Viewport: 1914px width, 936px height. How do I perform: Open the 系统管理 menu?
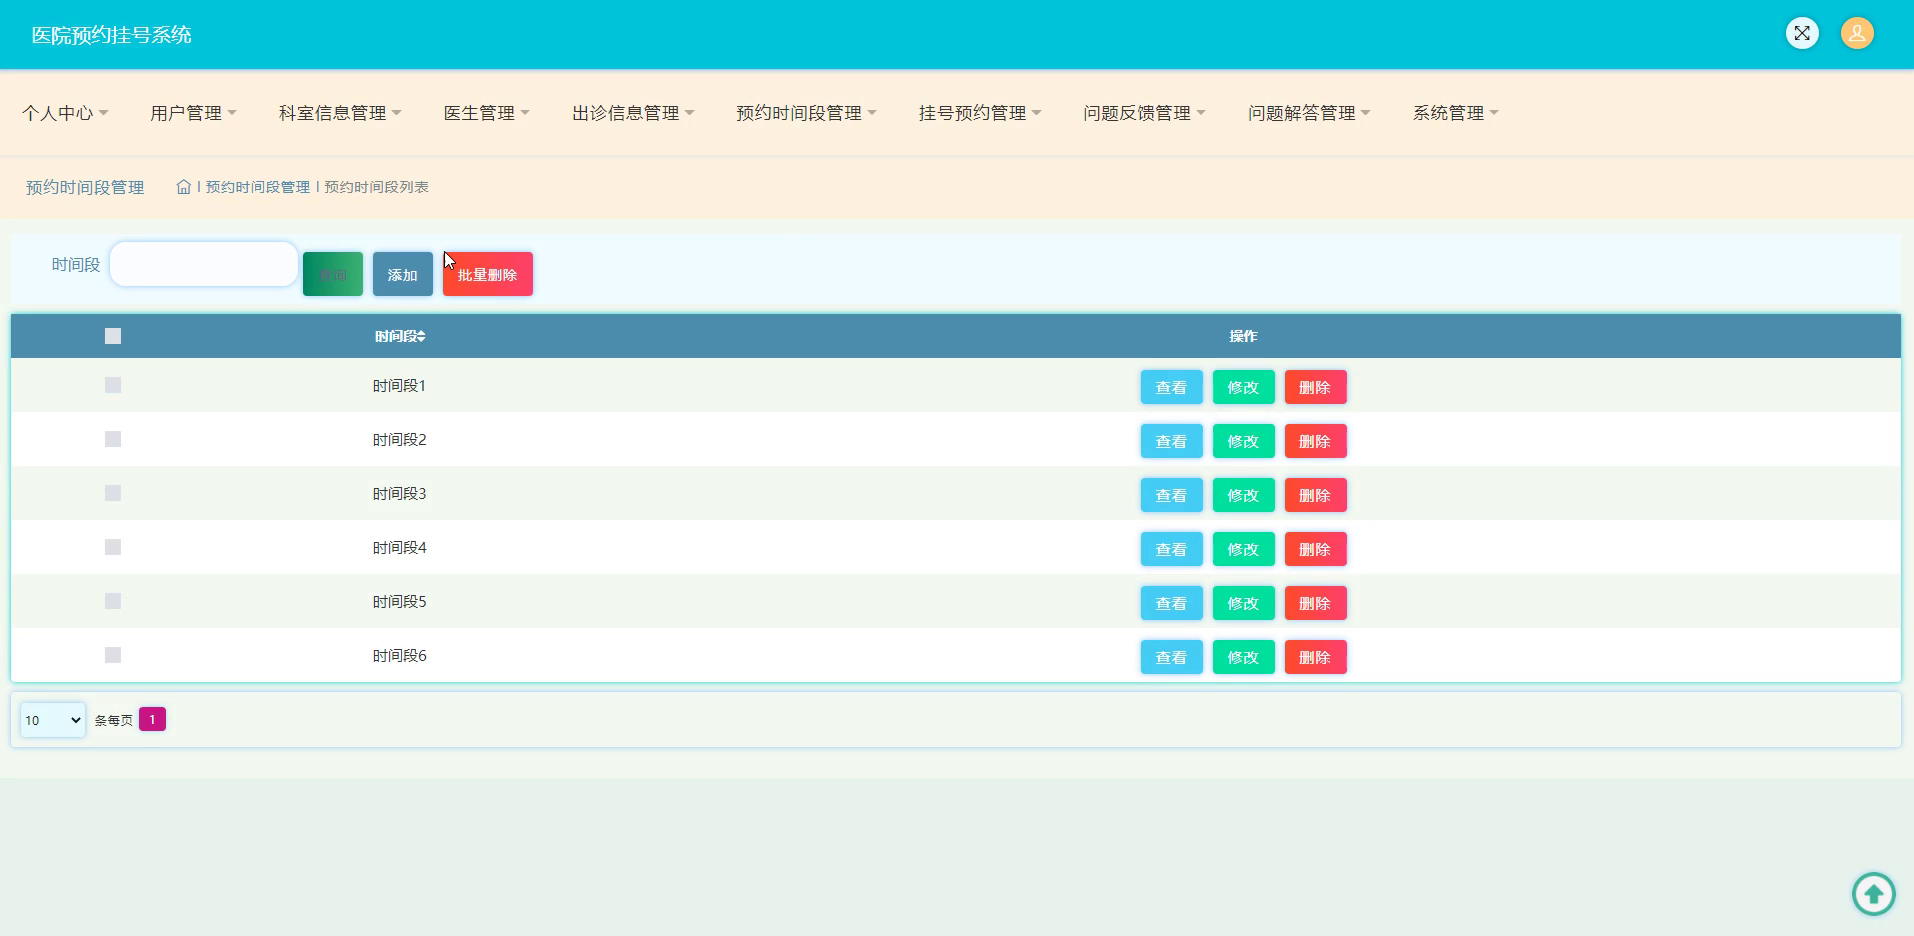(x=1455, y=113)
